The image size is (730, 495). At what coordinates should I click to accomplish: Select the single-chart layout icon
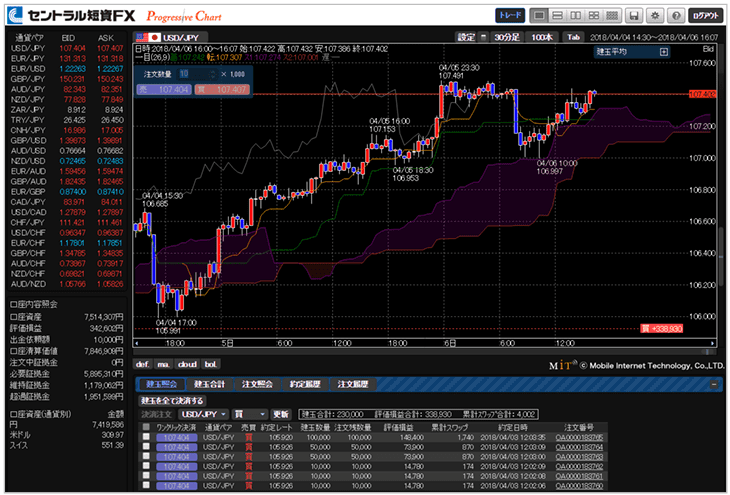click(x=539, y=16)
